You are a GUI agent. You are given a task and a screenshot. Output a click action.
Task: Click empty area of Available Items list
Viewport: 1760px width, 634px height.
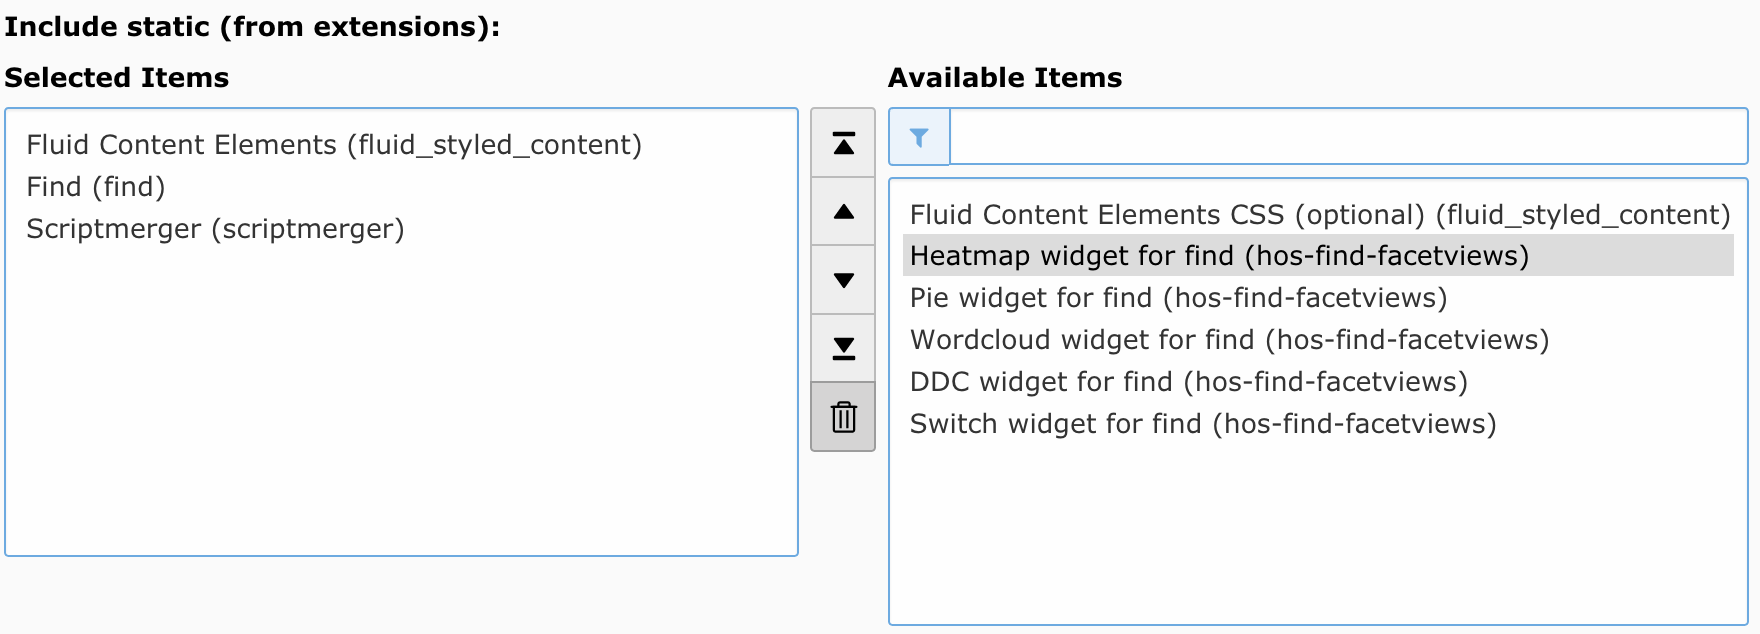point(1316,540)
